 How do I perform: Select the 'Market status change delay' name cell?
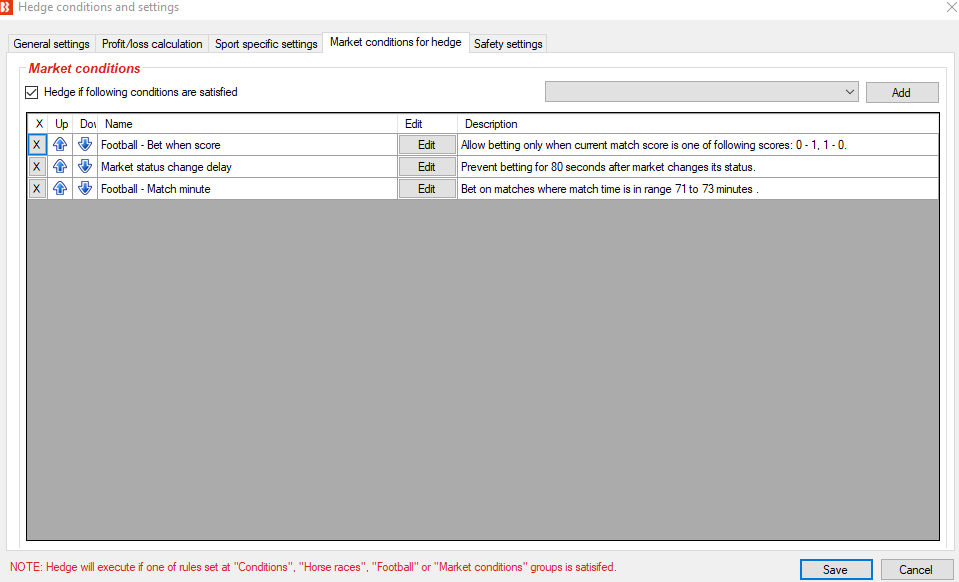click(x=247, y=167)
